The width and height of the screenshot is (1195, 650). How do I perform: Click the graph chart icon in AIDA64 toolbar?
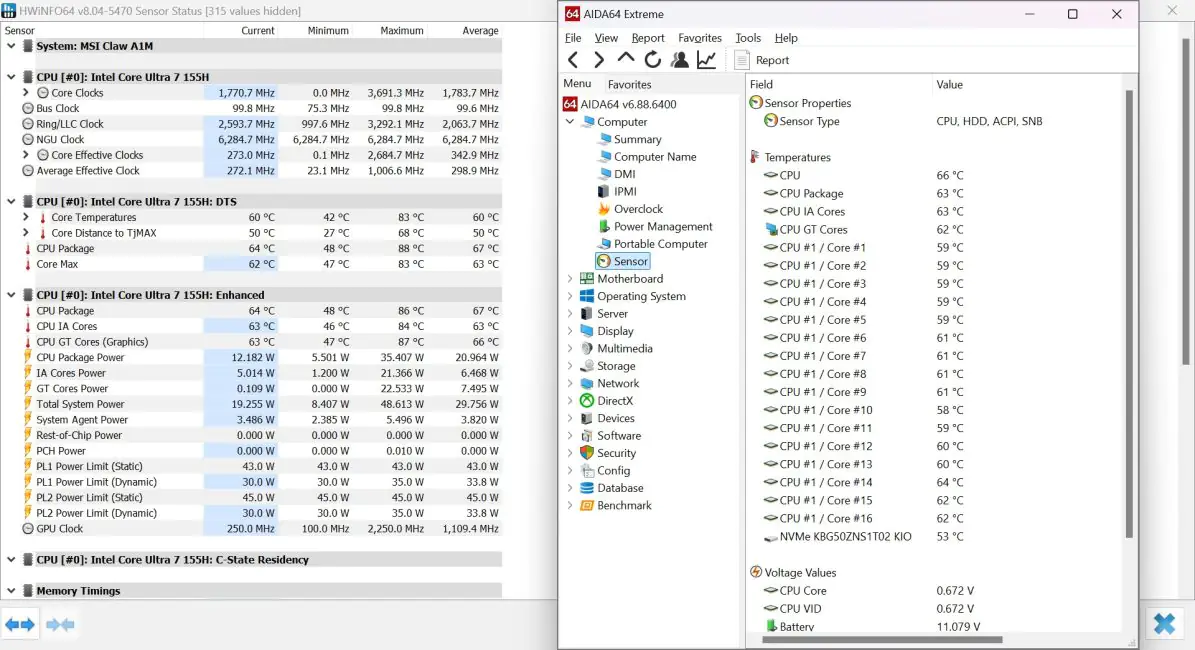point(706,59)
